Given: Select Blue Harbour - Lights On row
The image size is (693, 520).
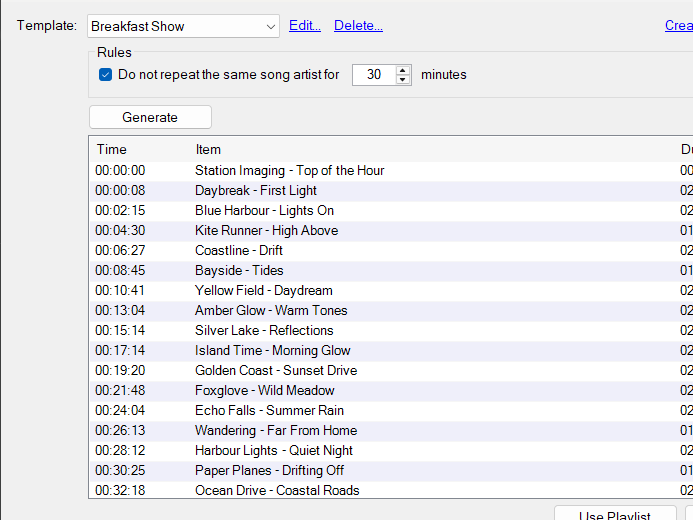Looking at the screenshot, I should (391, 210).
